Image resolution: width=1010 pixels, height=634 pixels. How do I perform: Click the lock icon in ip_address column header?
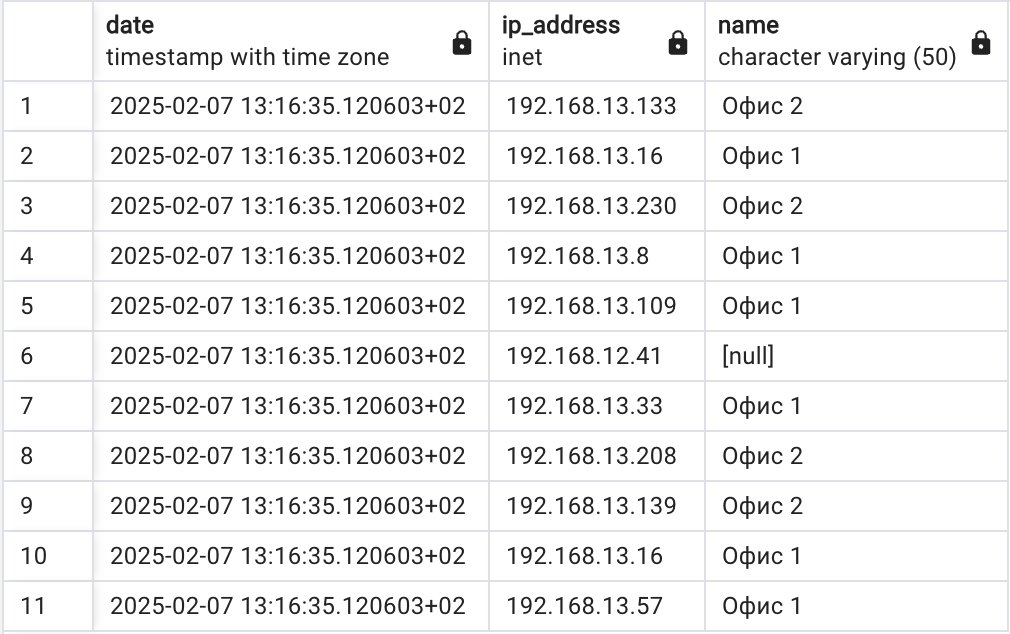click(x=678, y=43)
